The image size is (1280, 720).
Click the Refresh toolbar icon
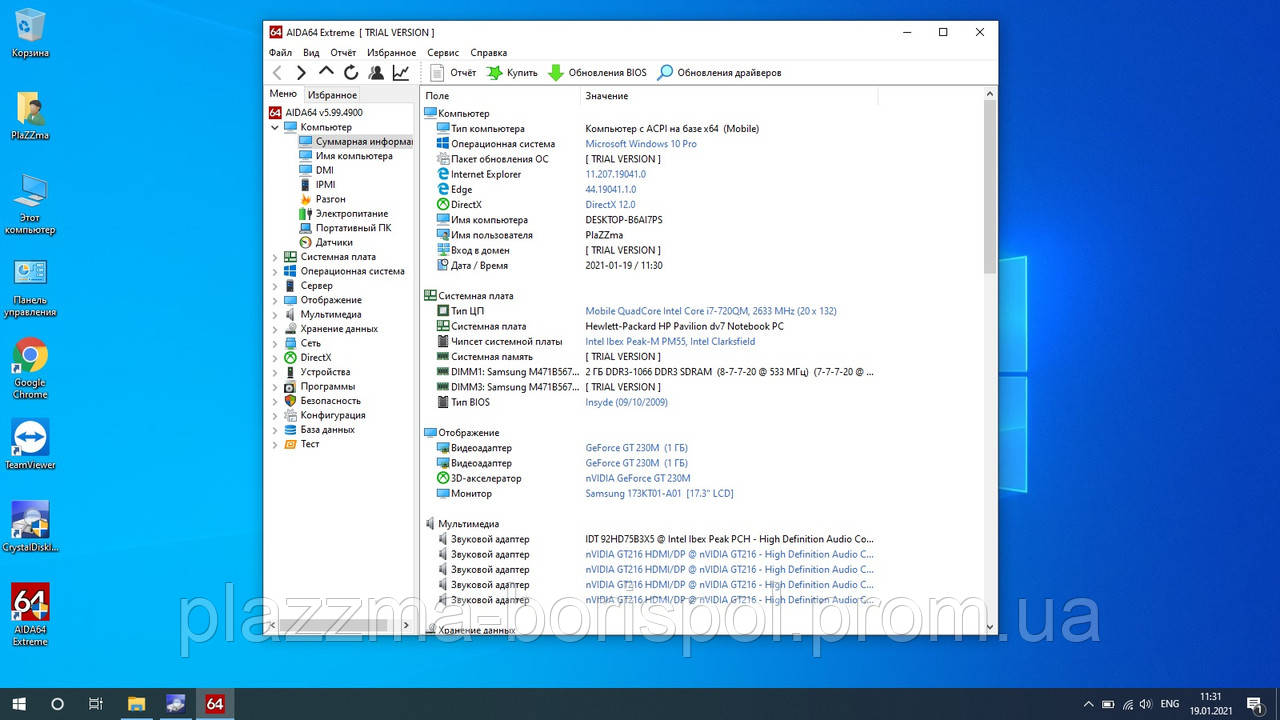tap(351, 72)
